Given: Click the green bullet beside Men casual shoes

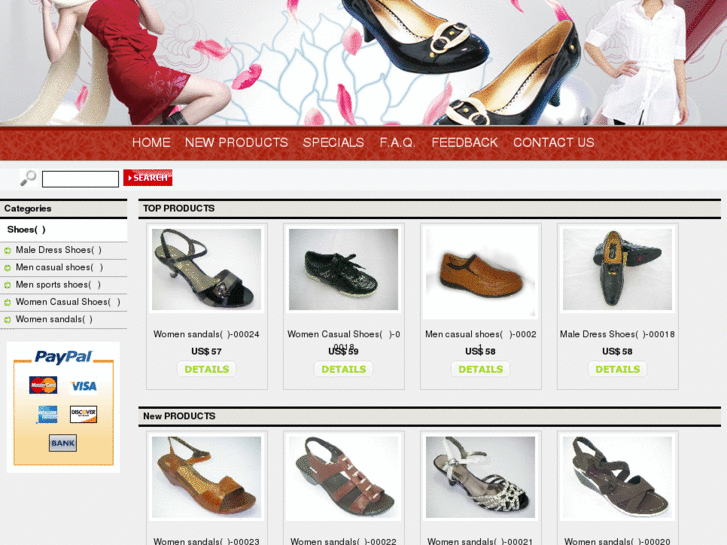Looking at the screenshot, I should [x=7, y=268].
